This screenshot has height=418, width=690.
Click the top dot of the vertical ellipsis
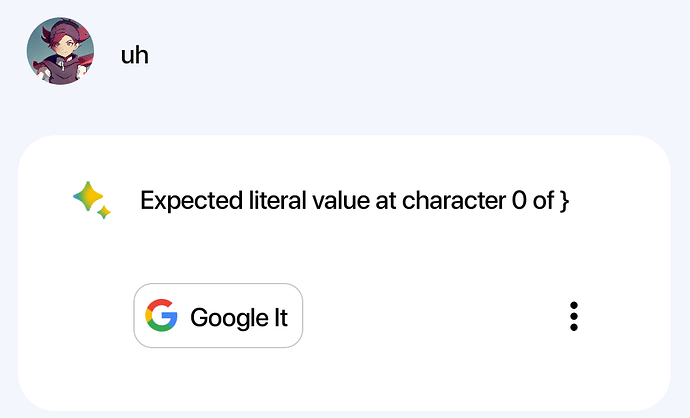click(x=574, y=304)
